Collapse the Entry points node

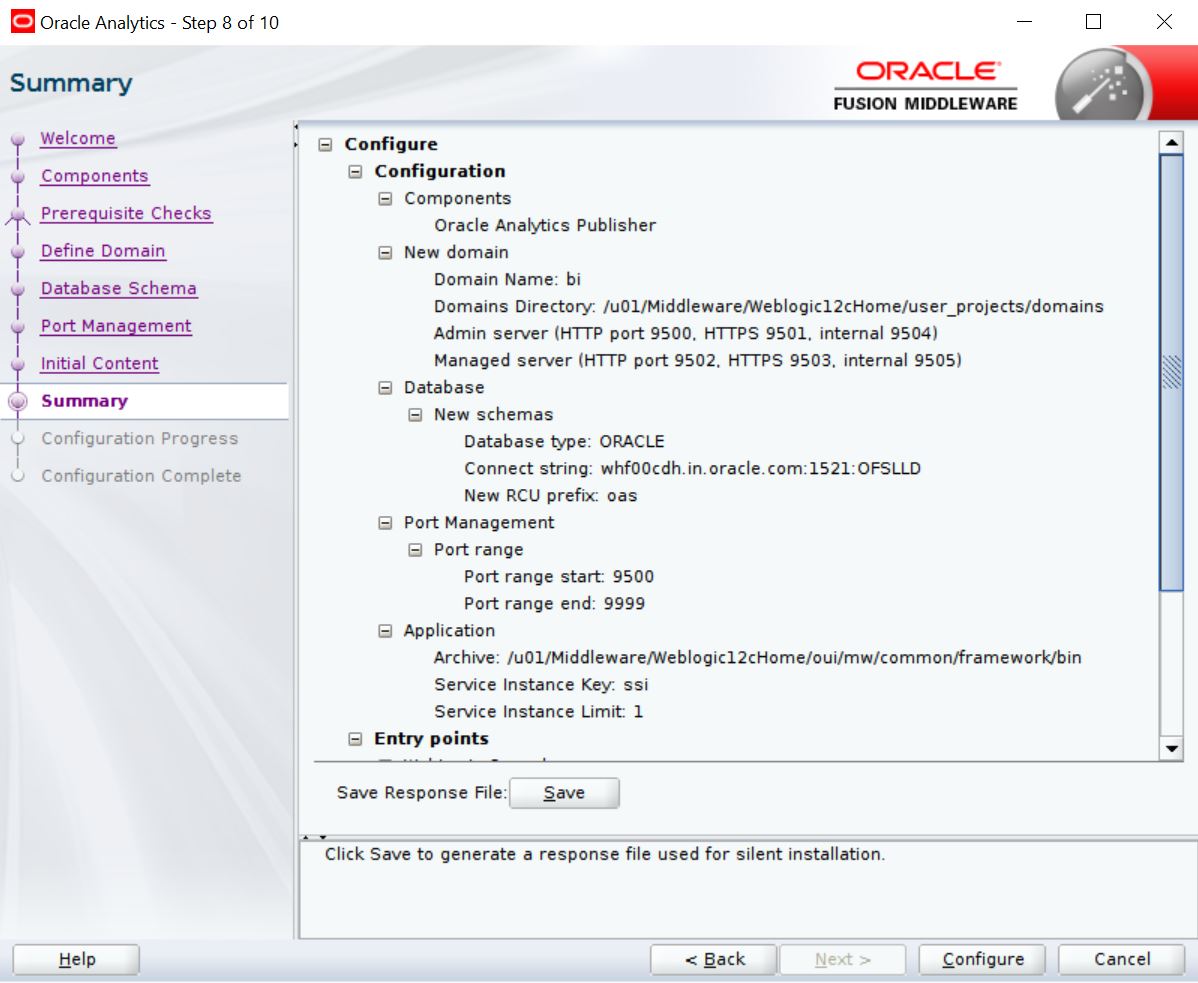(x=355, y=739)
